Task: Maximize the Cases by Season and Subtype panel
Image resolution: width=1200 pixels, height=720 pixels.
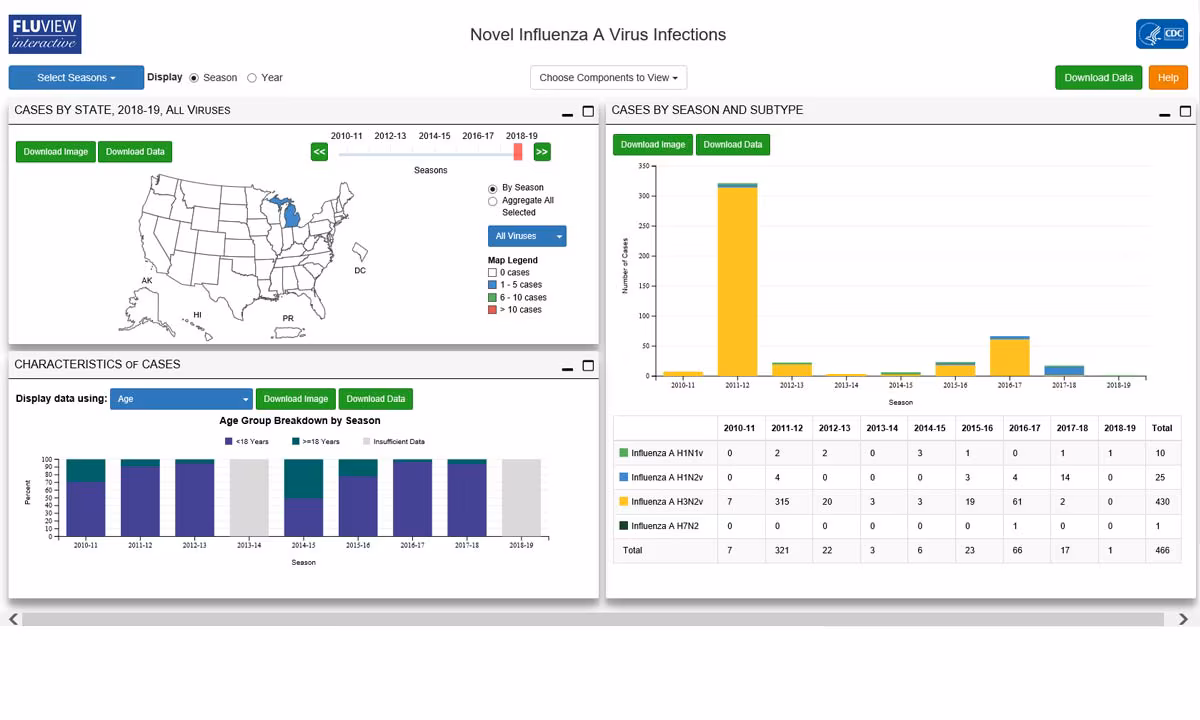Action: click(x=1186, y=112)
